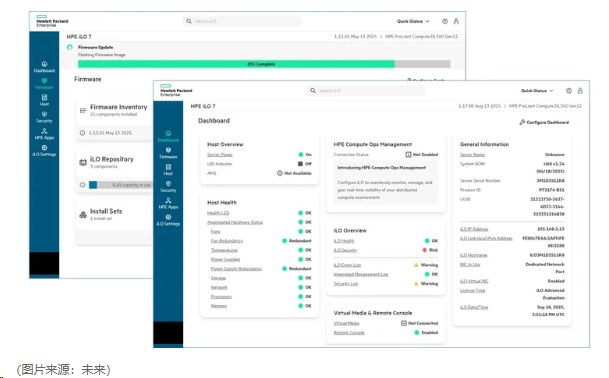Screen dimensions: 609x378
Task: Click help icon in front Dashboard window header
Action: 569,91
